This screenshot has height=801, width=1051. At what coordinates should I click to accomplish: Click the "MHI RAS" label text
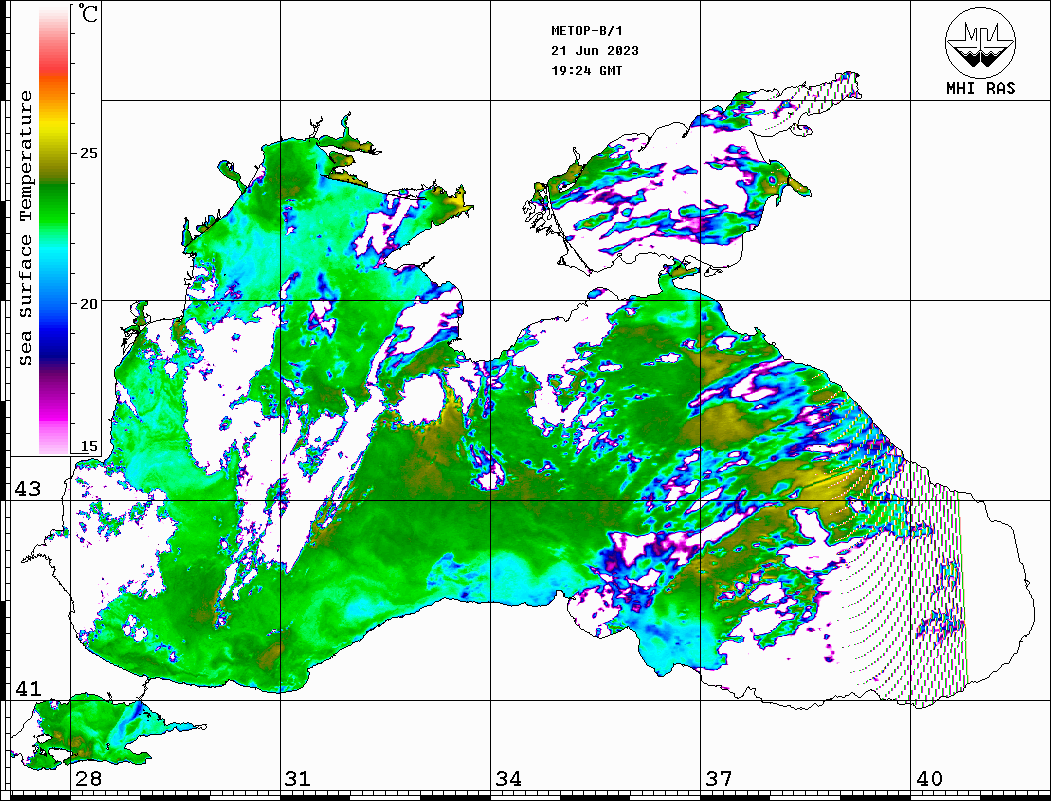980,88
